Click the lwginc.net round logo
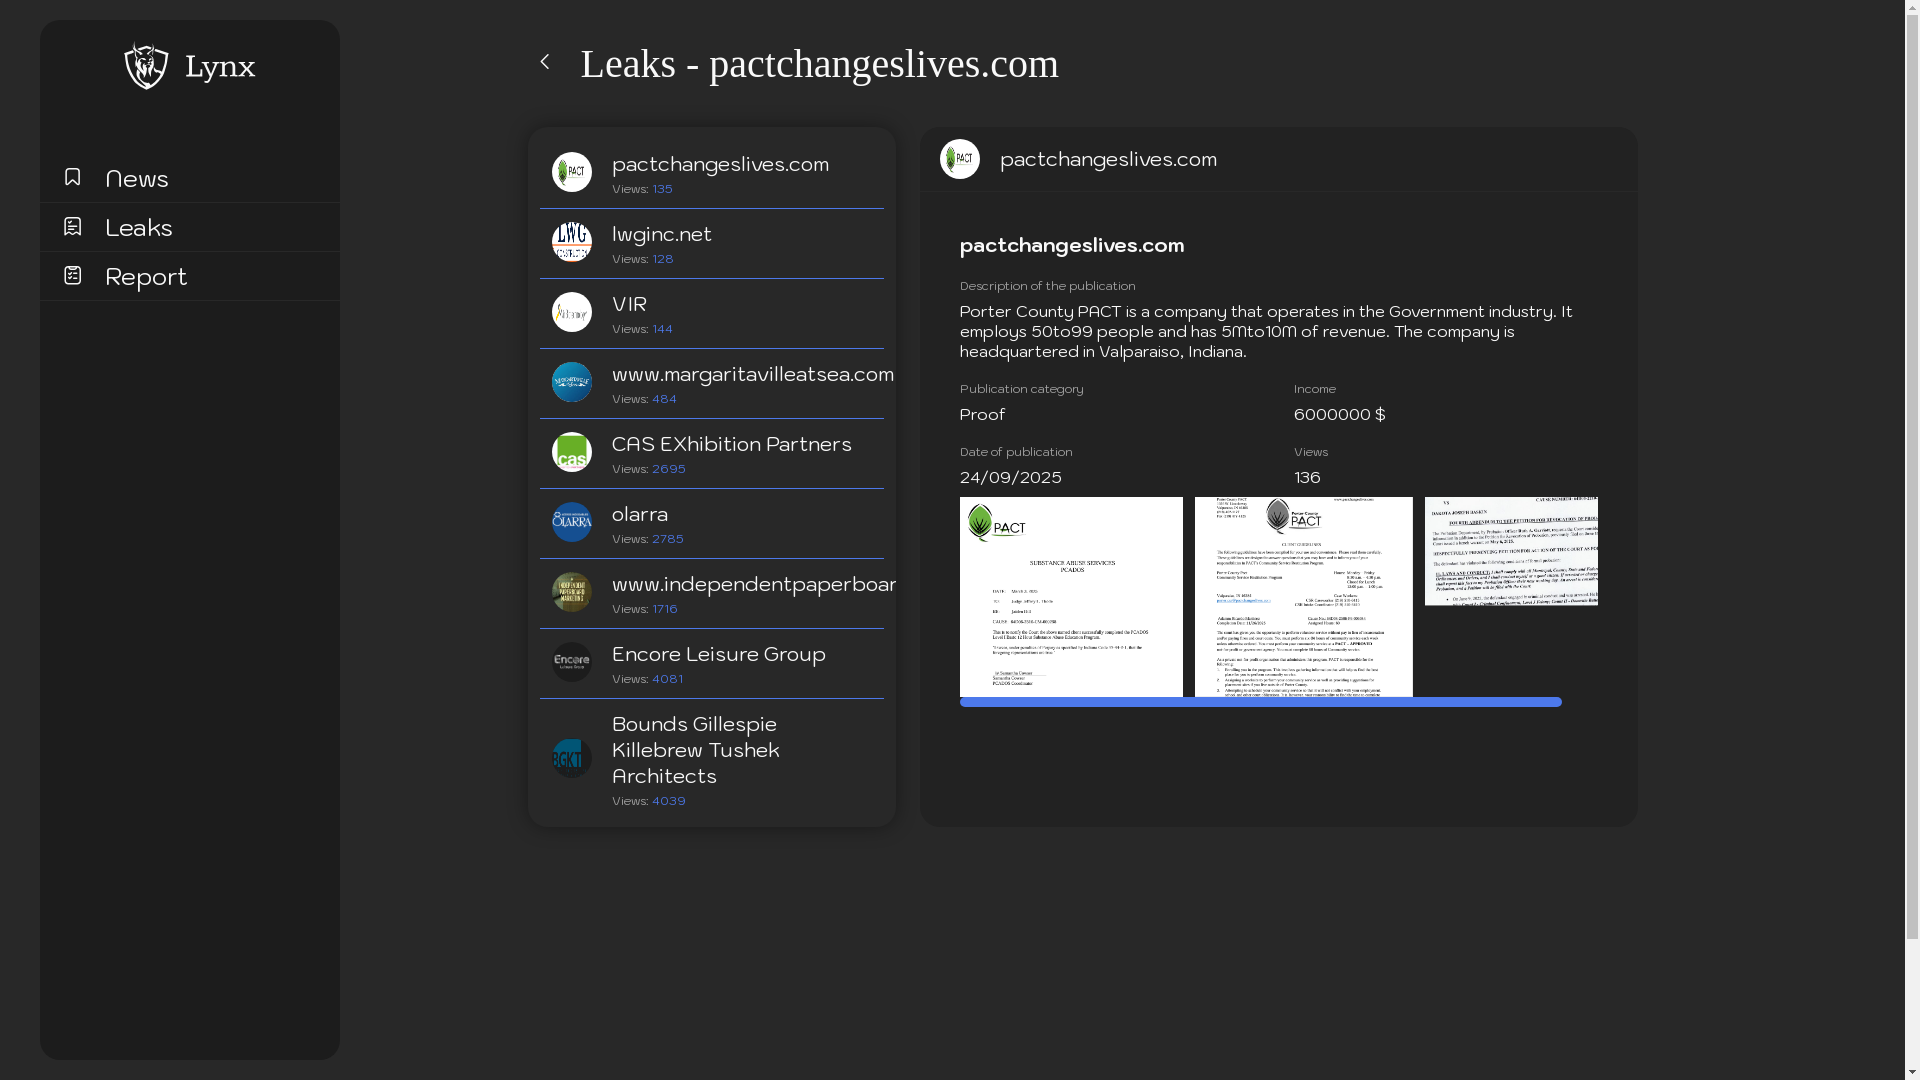 [572, 242]
